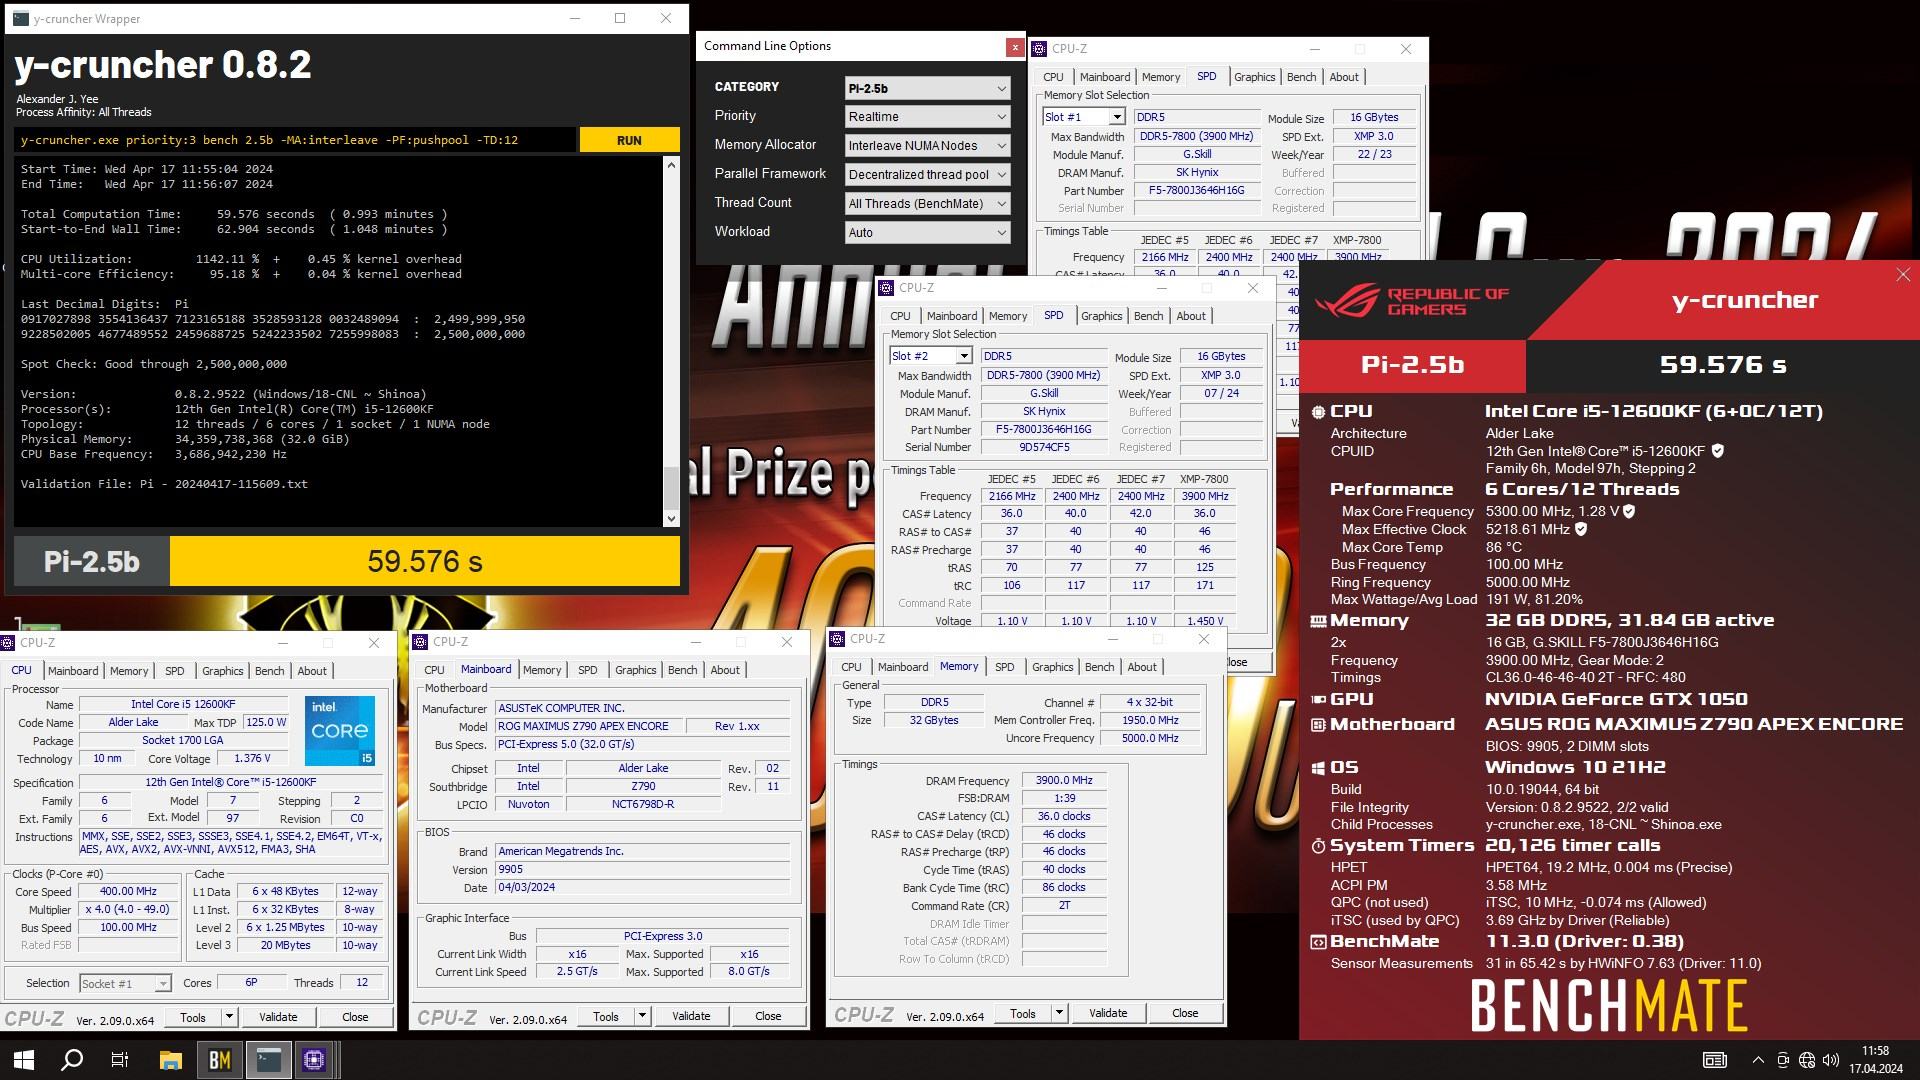Close the BenchMate result panel with X
Screen dimensions: 1920x1080
tap(1902, 275)
